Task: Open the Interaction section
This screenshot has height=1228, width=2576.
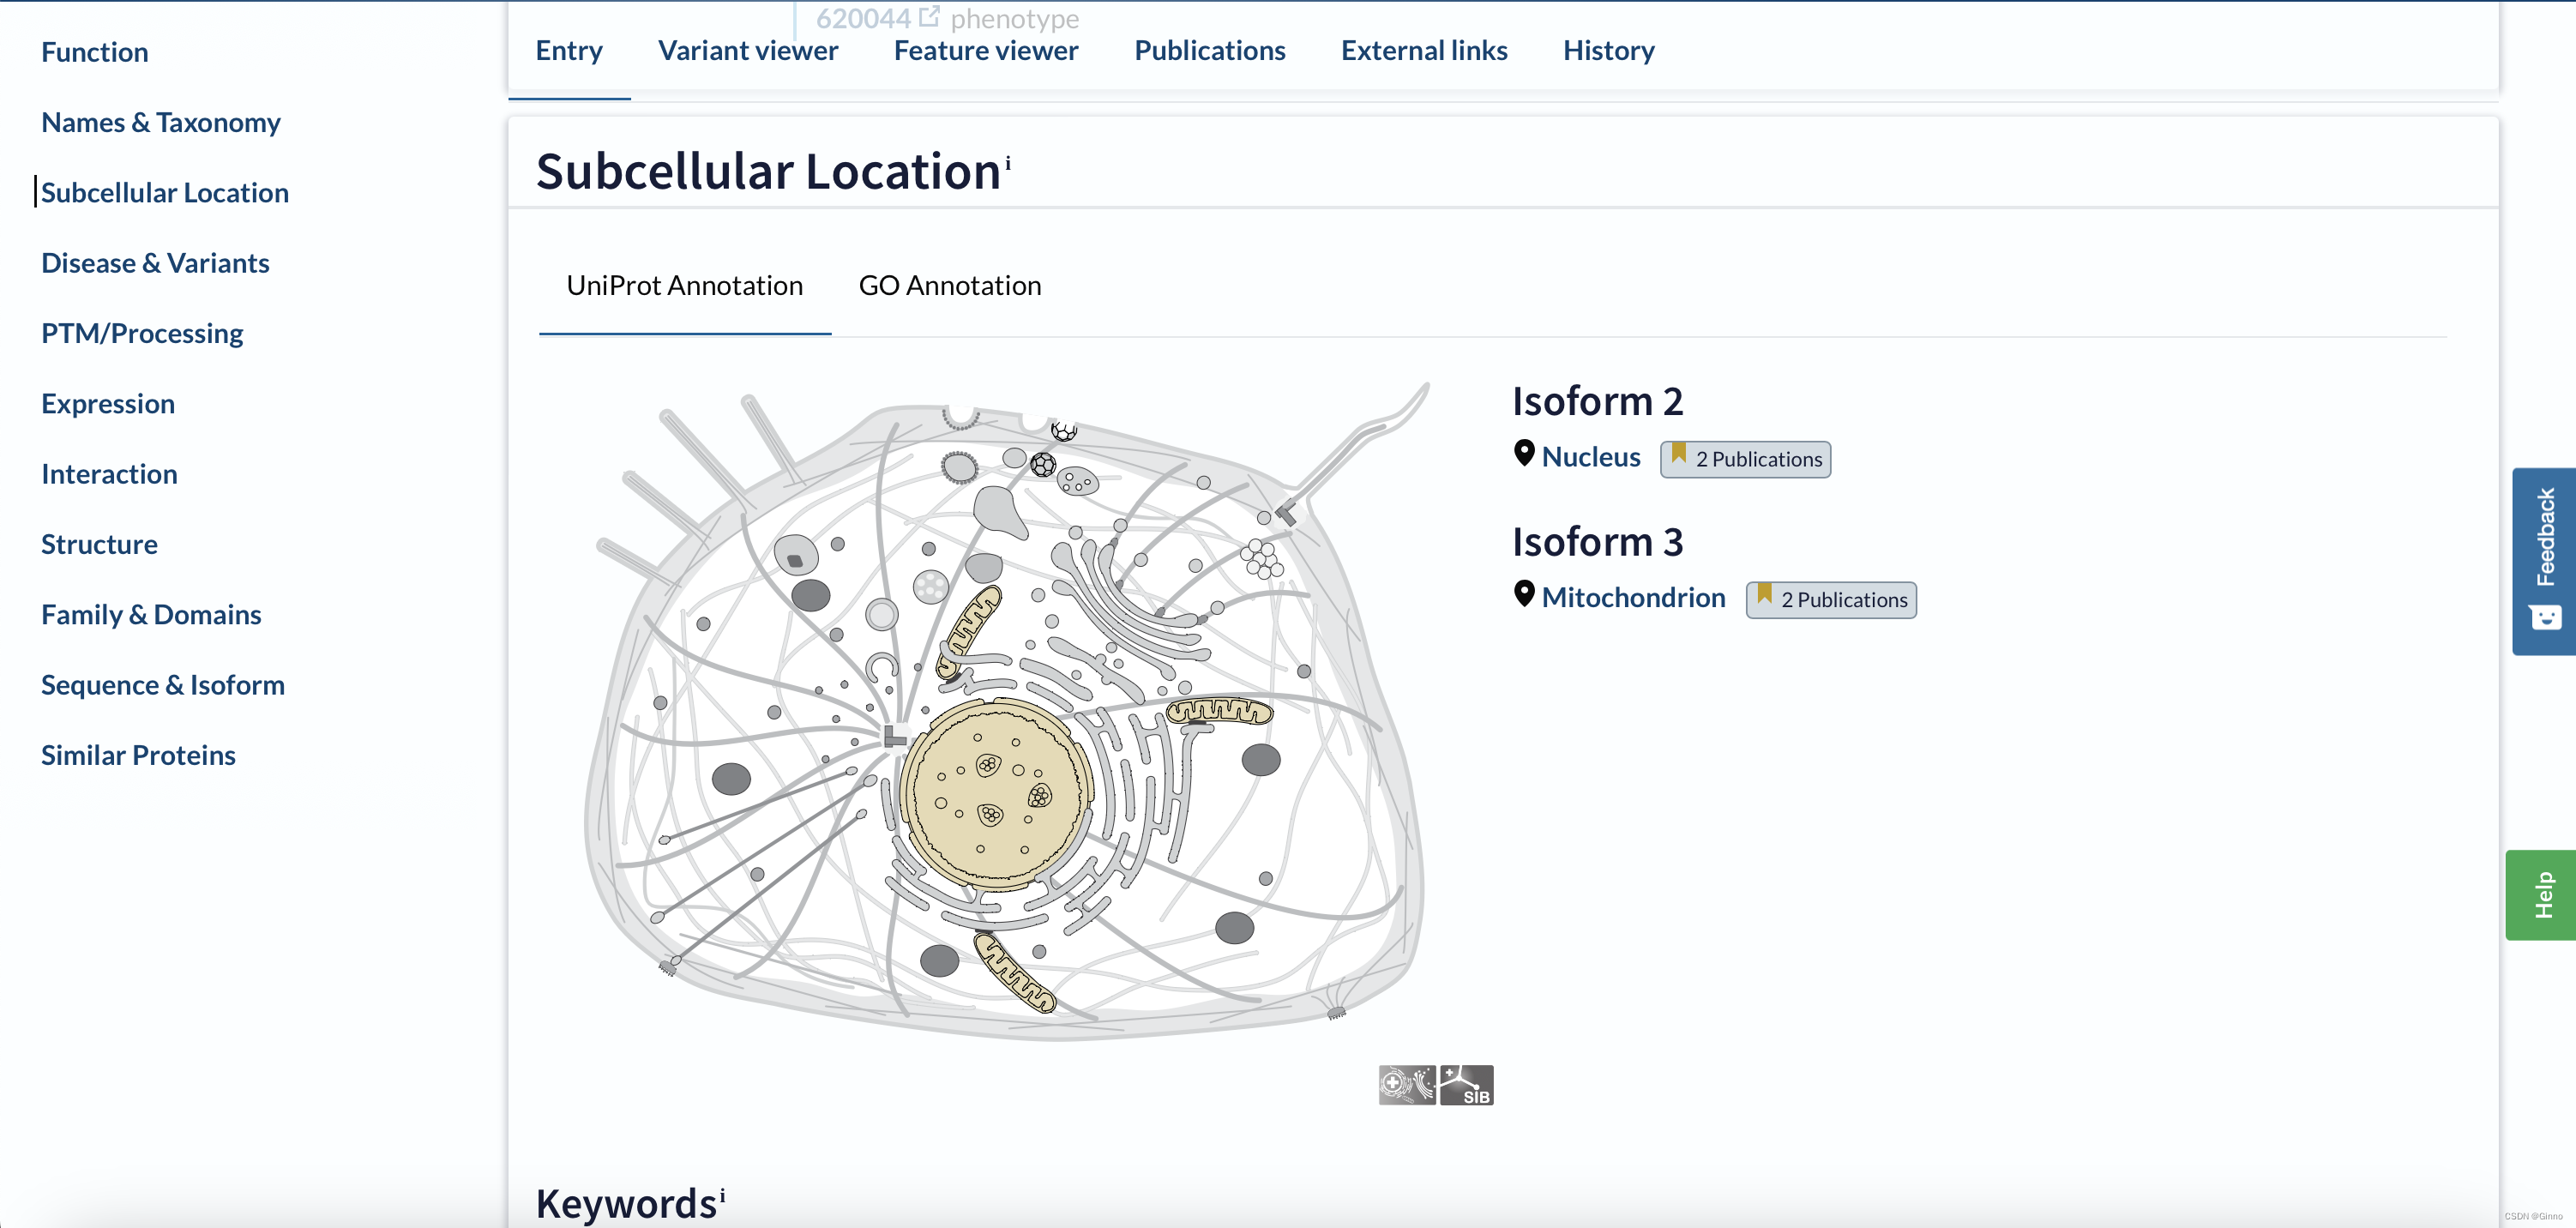Action: (109, 473)
